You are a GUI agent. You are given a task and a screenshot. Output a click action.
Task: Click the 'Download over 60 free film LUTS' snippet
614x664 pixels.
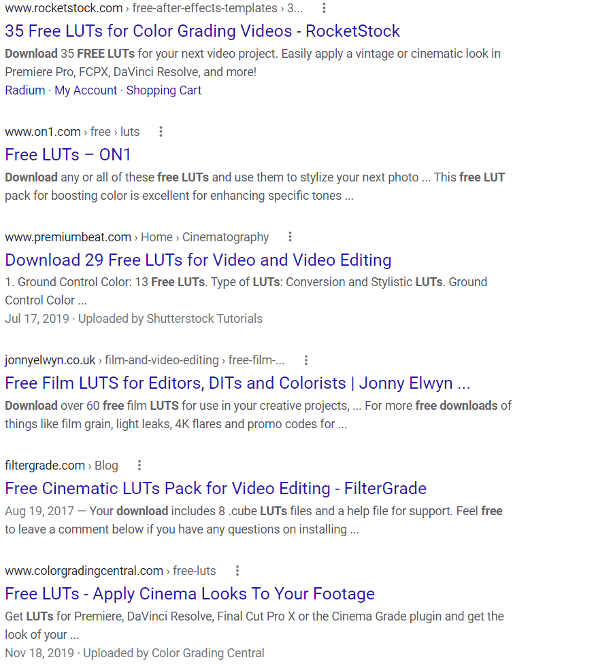(258, 415)
